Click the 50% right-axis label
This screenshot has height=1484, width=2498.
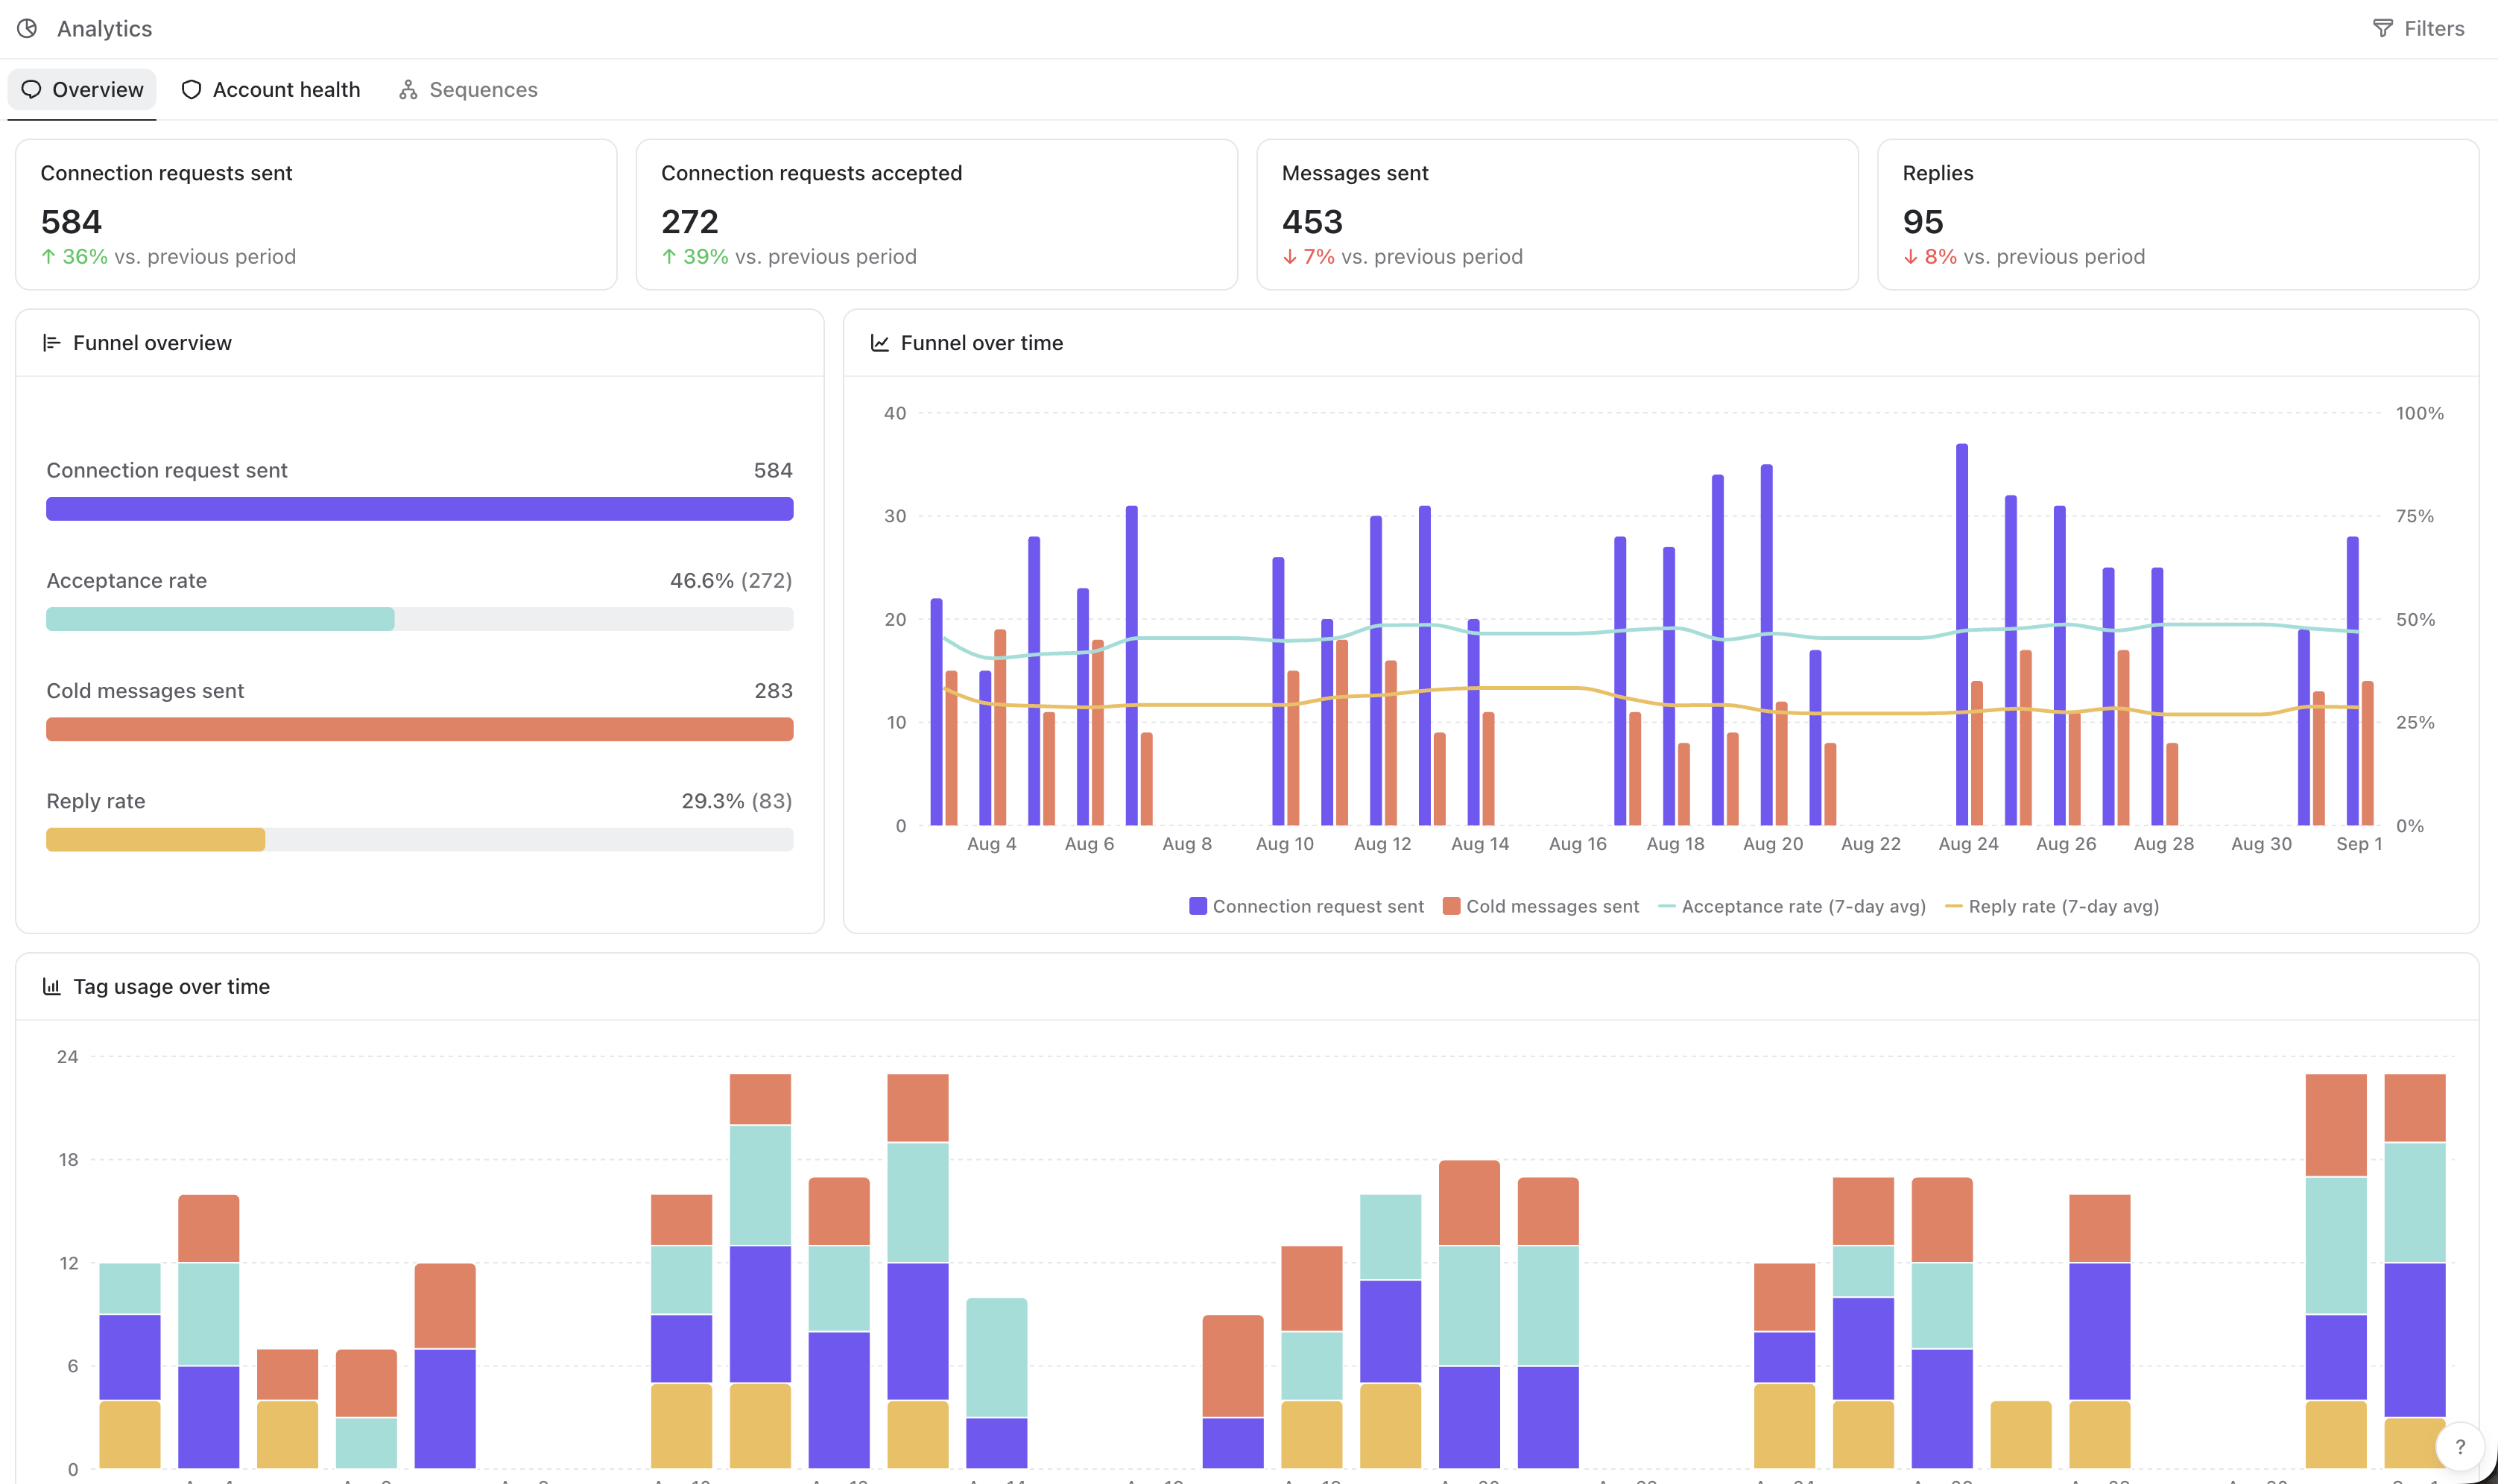pyautogui.click(x=2416, y=620)
